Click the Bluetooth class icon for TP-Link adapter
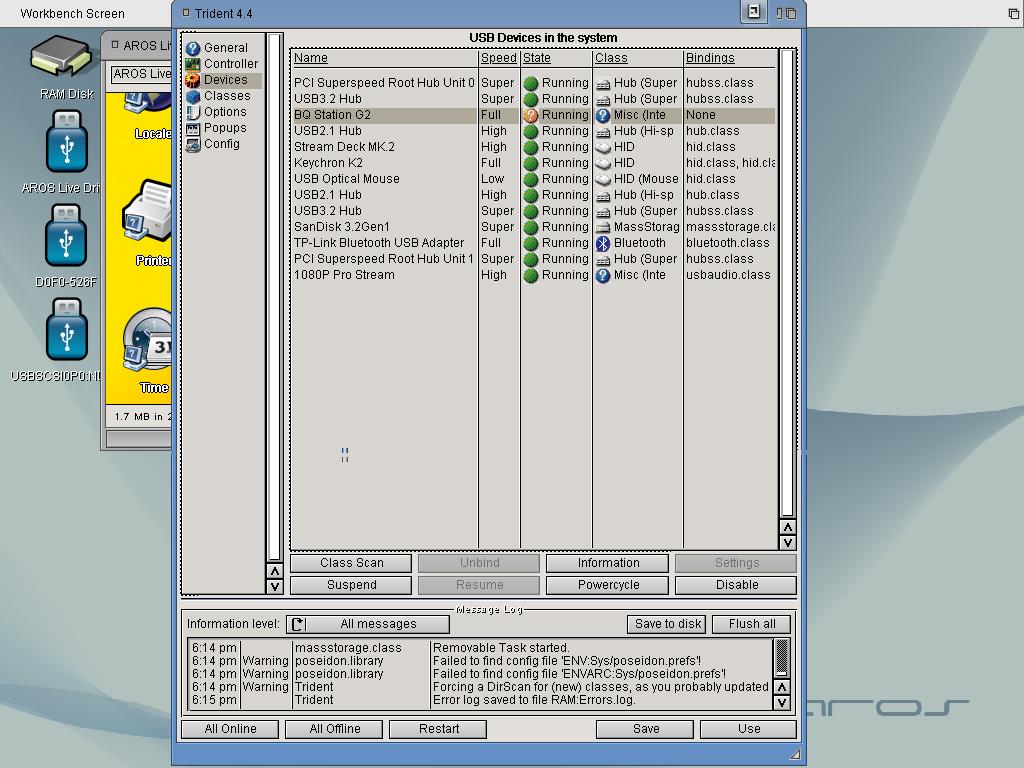 click(x=603, y=243)
